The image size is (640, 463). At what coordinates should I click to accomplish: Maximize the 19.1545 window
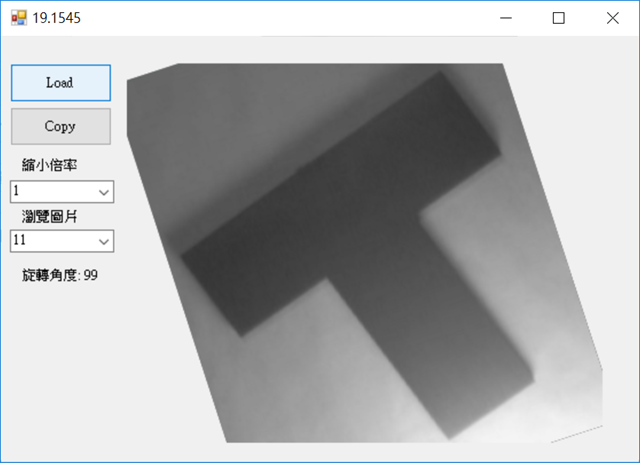[559, 18]
